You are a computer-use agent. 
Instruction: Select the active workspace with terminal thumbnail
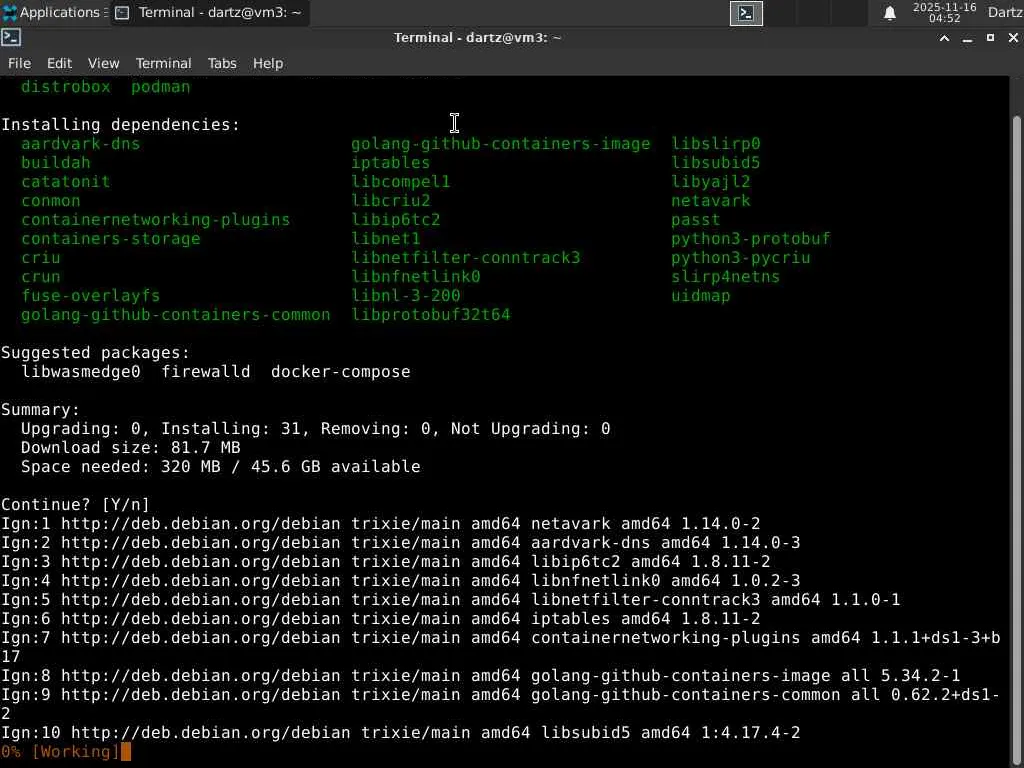[x=746, y=13]
